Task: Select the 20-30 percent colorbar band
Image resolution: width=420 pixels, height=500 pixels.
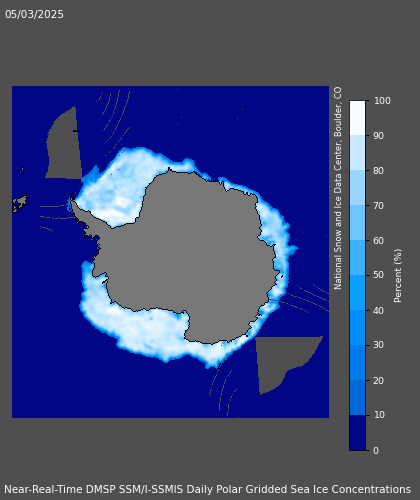Action: 357,363
